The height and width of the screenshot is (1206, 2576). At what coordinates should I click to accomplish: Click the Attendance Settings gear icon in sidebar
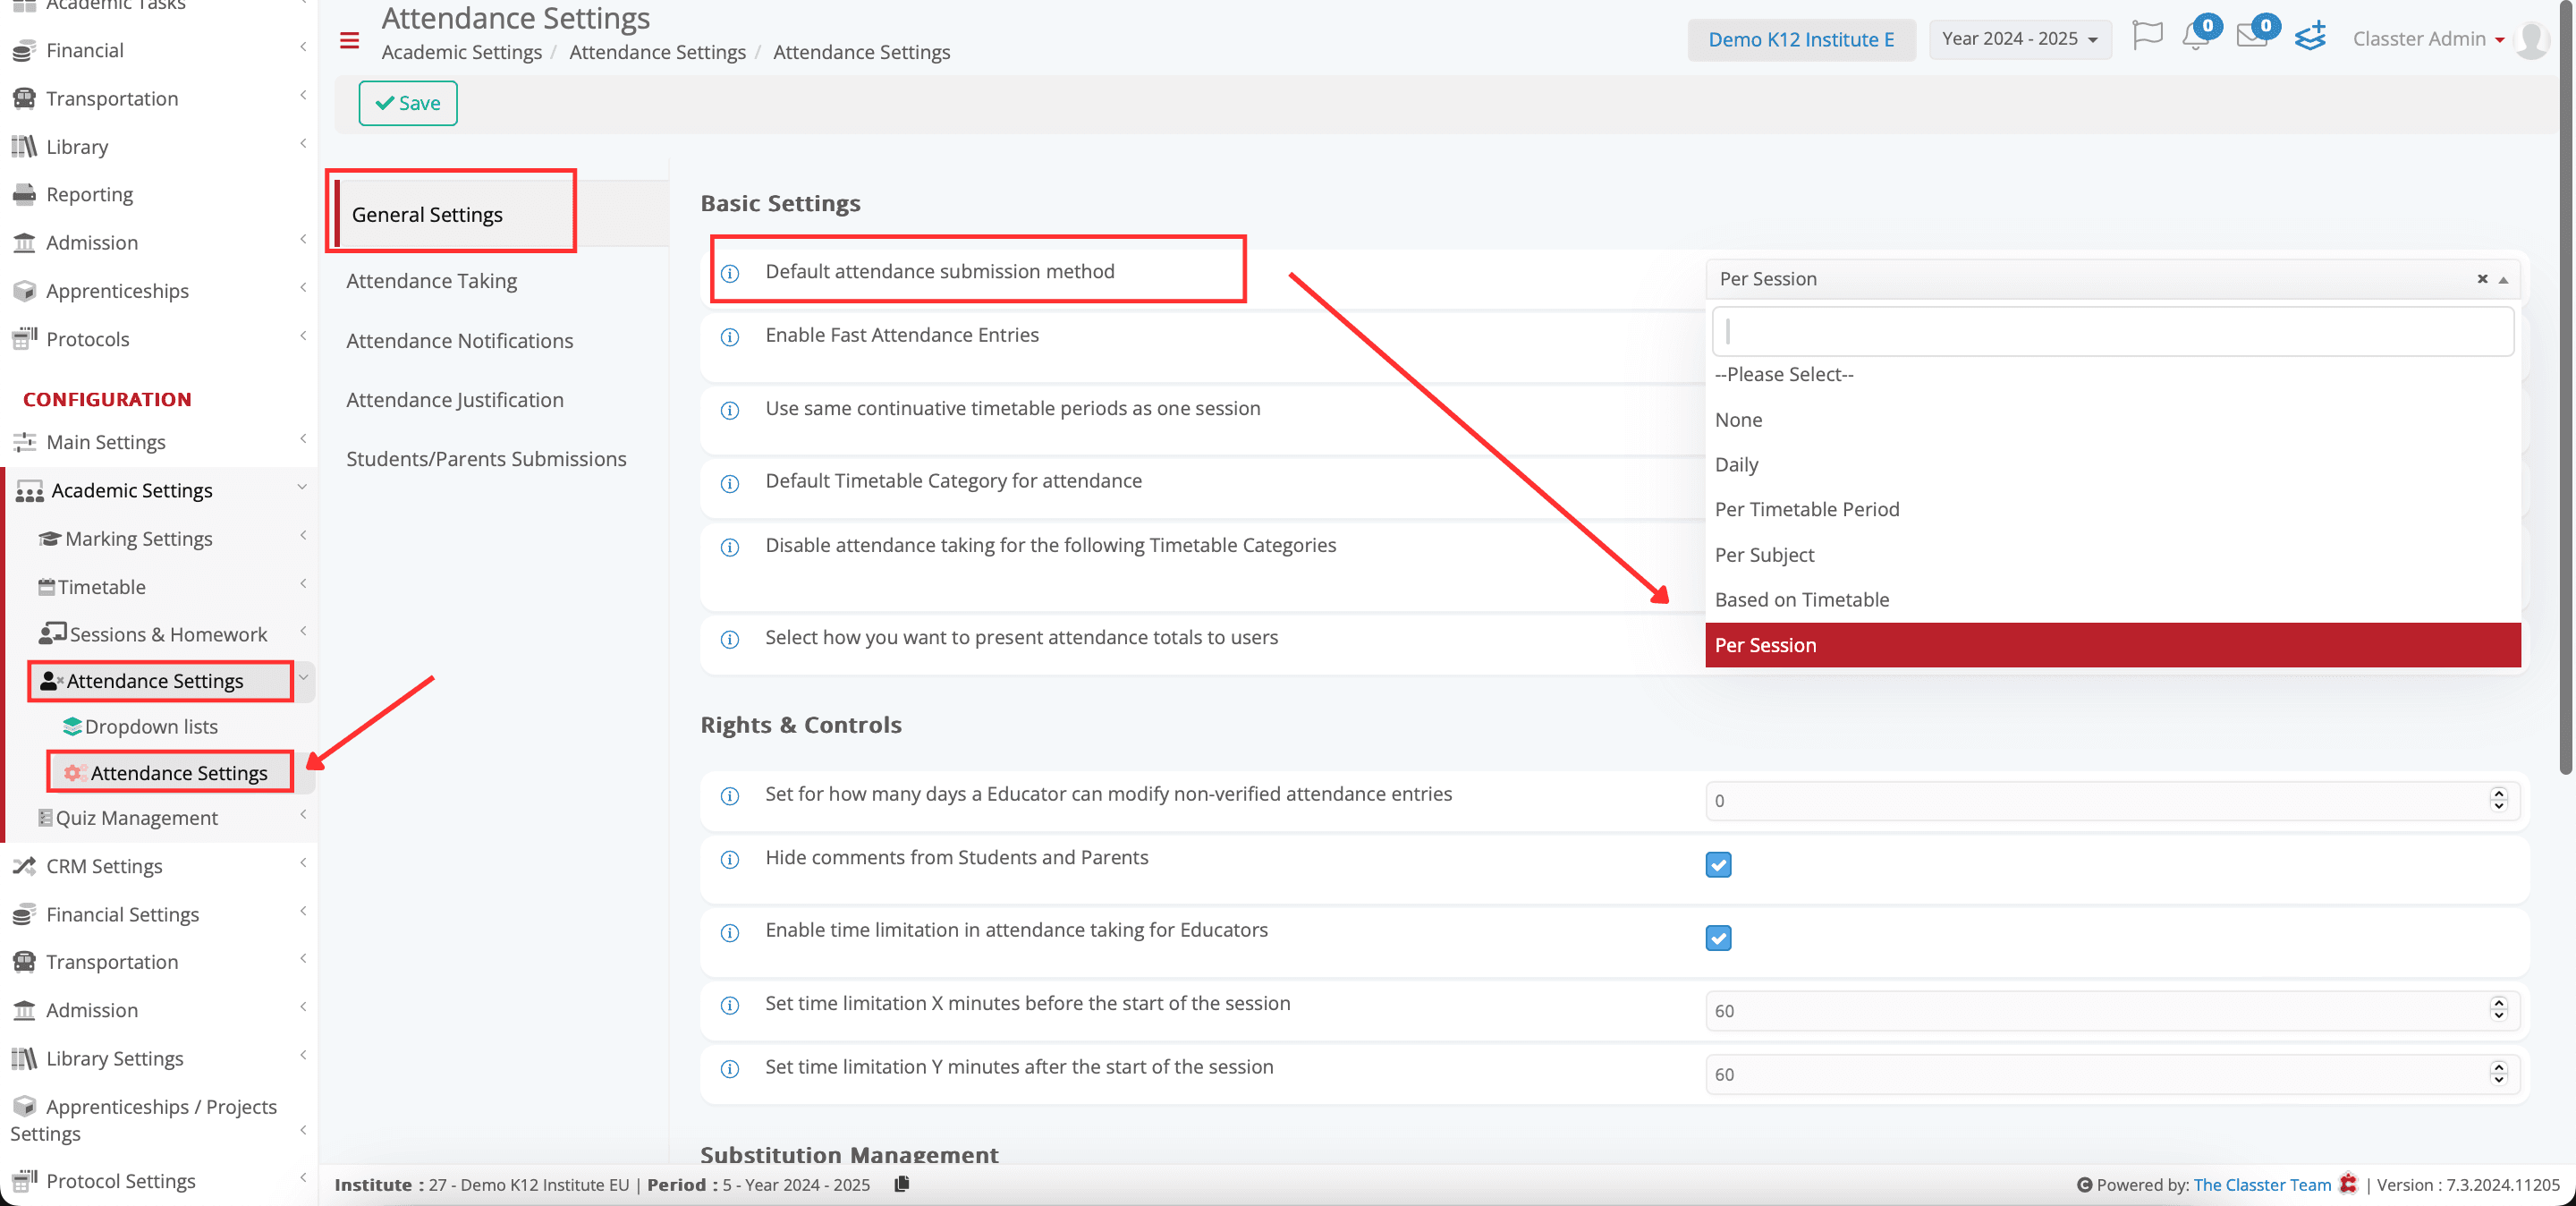click(73, 772)
